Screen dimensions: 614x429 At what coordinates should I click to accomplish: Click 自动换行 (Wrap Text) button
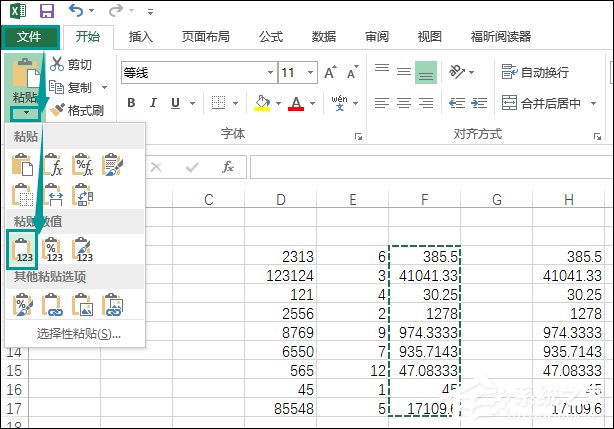[536, 72]
